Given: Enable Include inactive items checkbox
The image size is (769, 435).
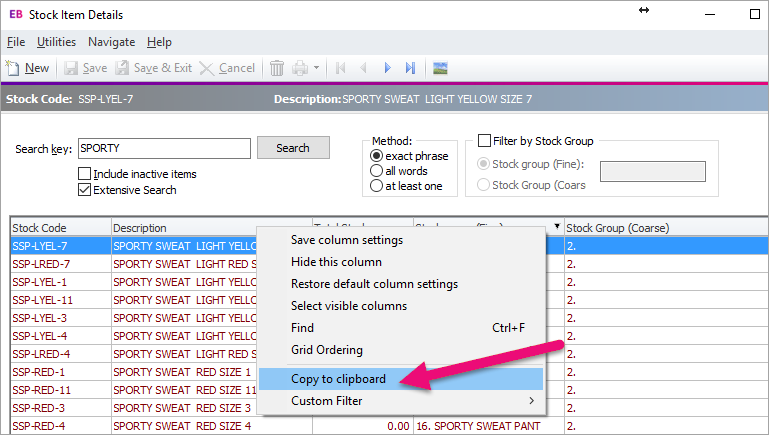Looking at the screenshot, I should (x=84, y=174).
